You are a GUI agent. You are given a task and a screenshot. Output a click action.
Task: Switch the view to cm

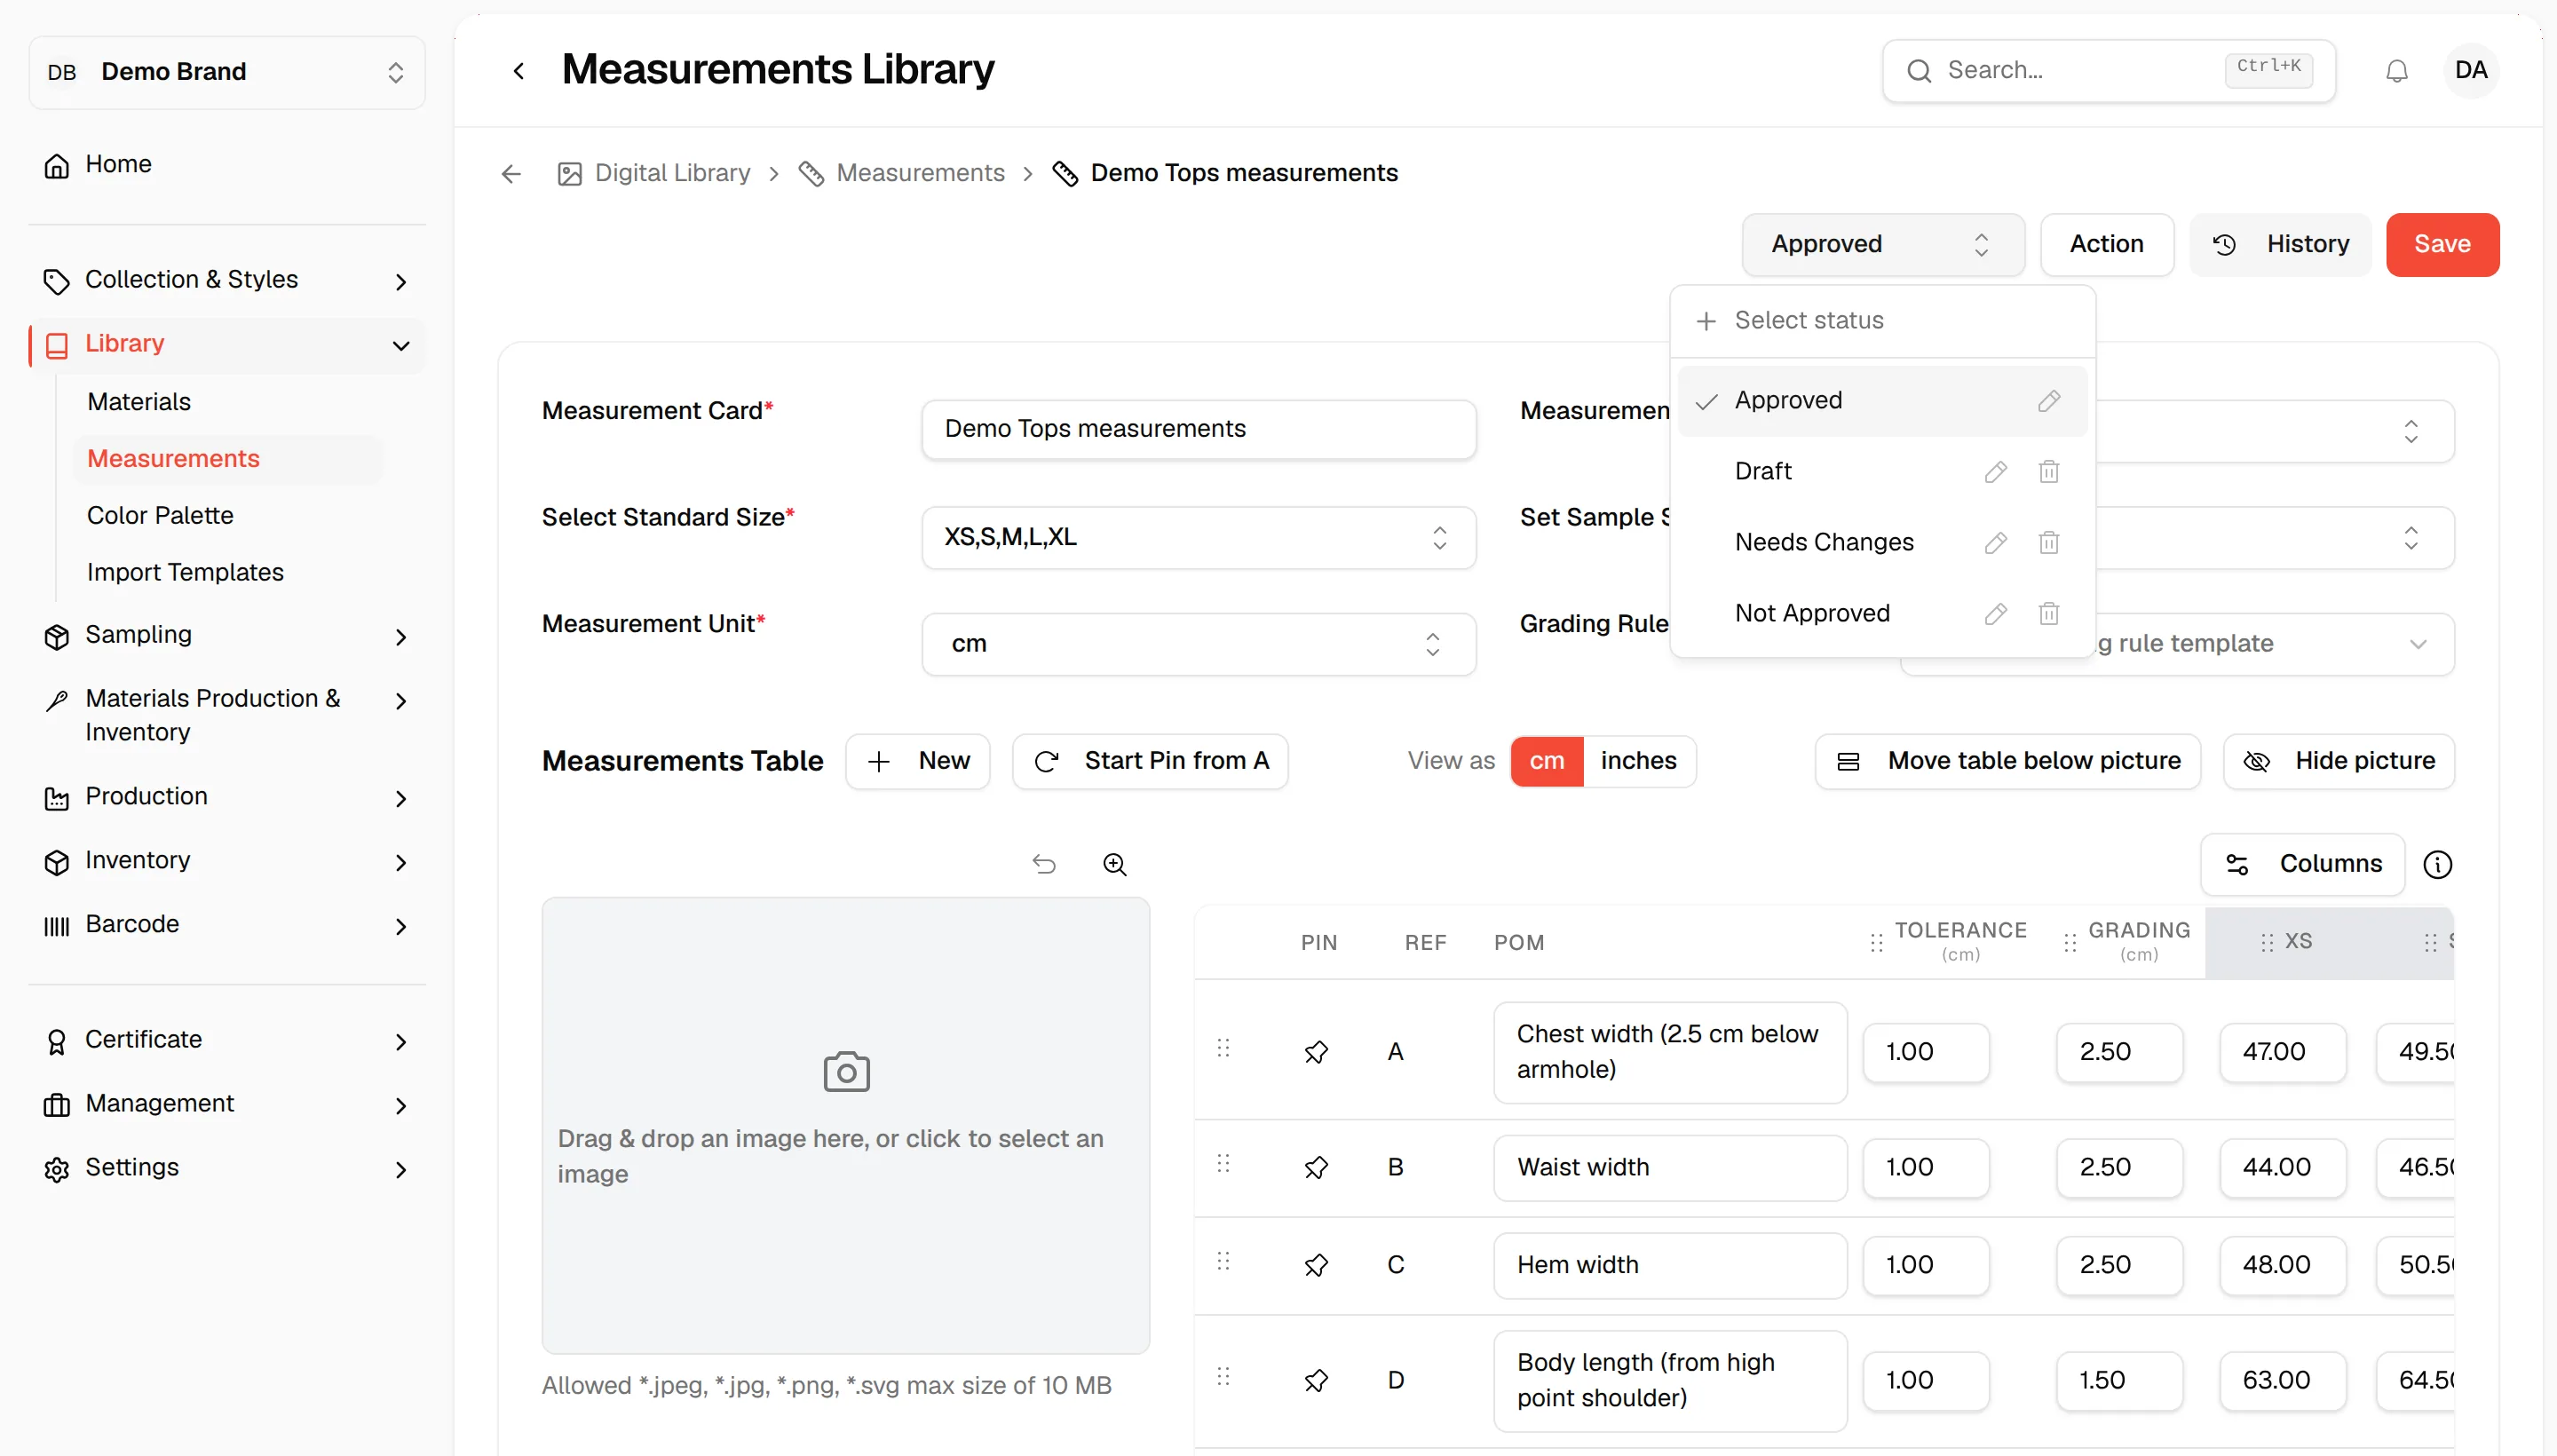click(1546, 761)
